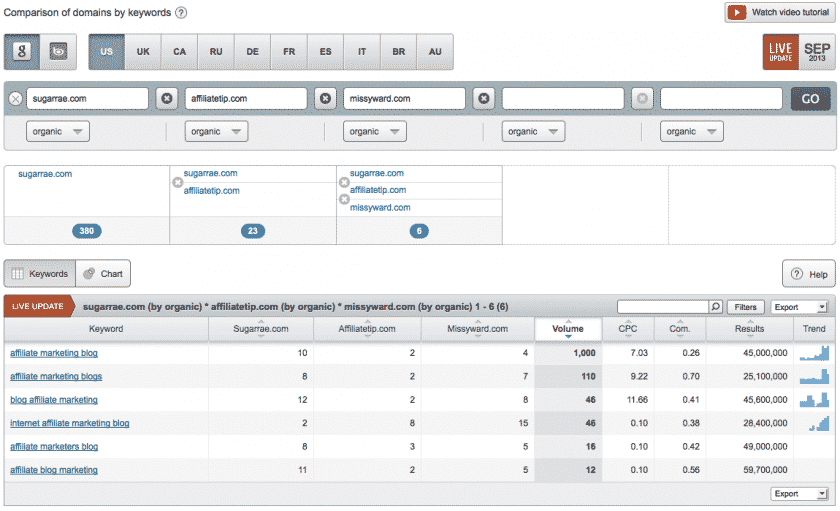The height and width of the screenshot is (511, 840).
Task: Open the help question mark beside page title
Action: (182, 12)
